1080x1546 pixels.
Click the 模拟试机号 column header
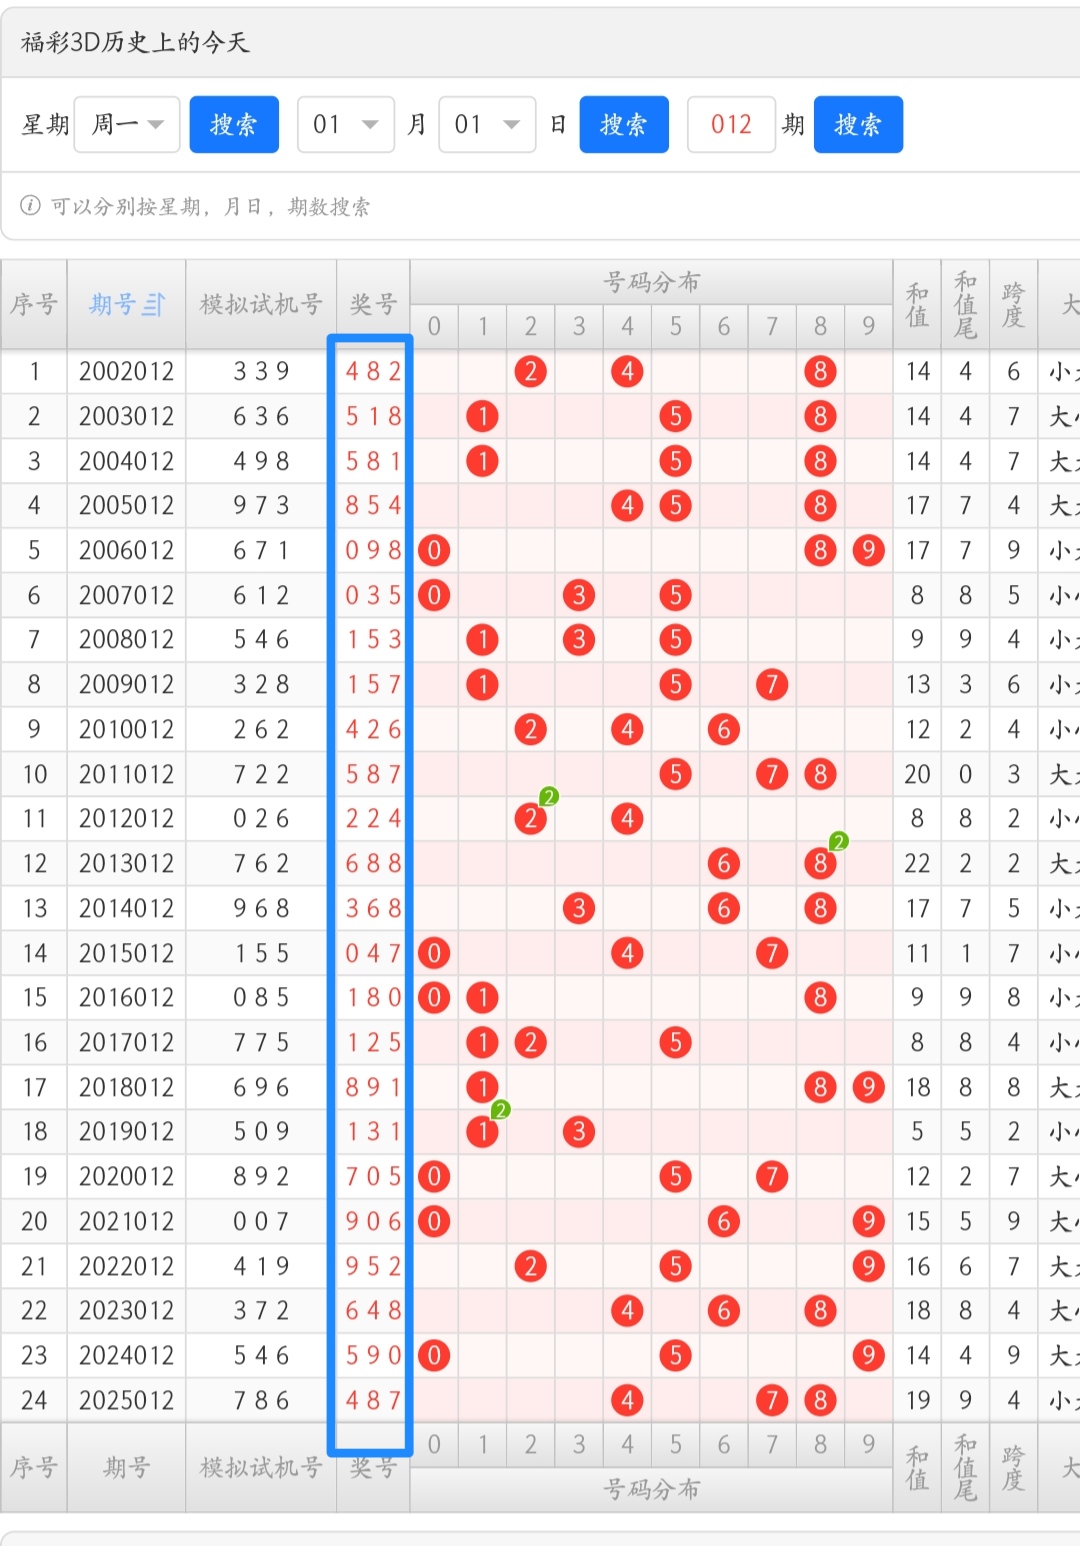point(261,304)
